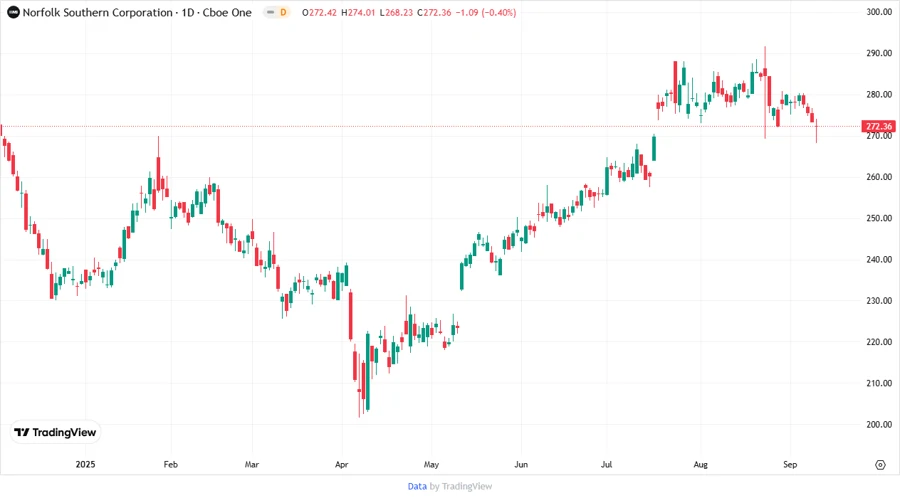
Task: Click the Mar time axis label
Action: 251,465
